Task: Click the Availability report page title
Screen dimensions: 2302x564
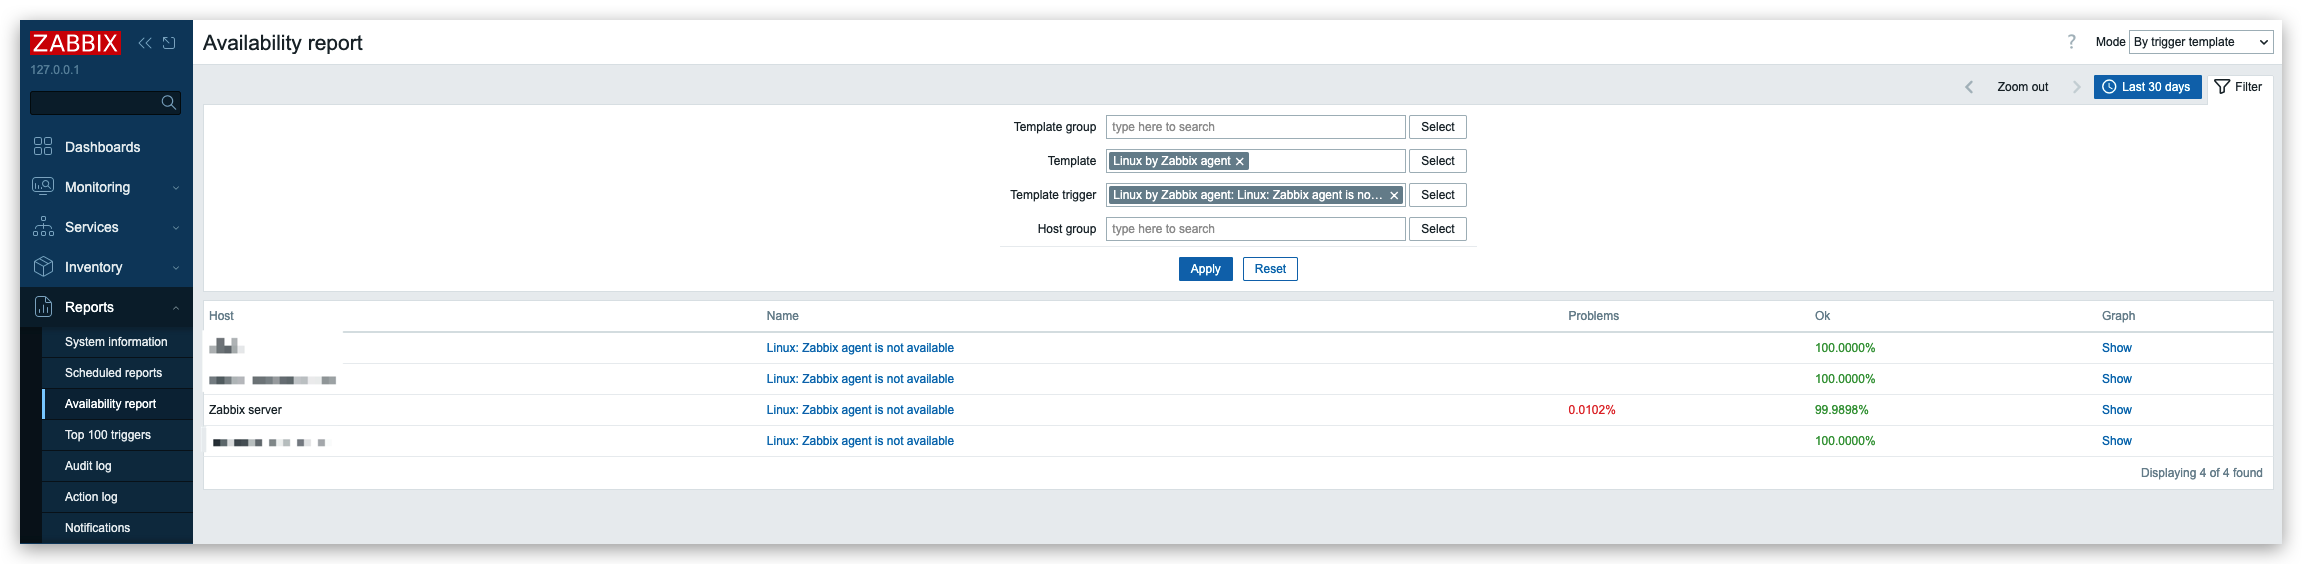Action: pyautogui.click(x=283, y=43)
